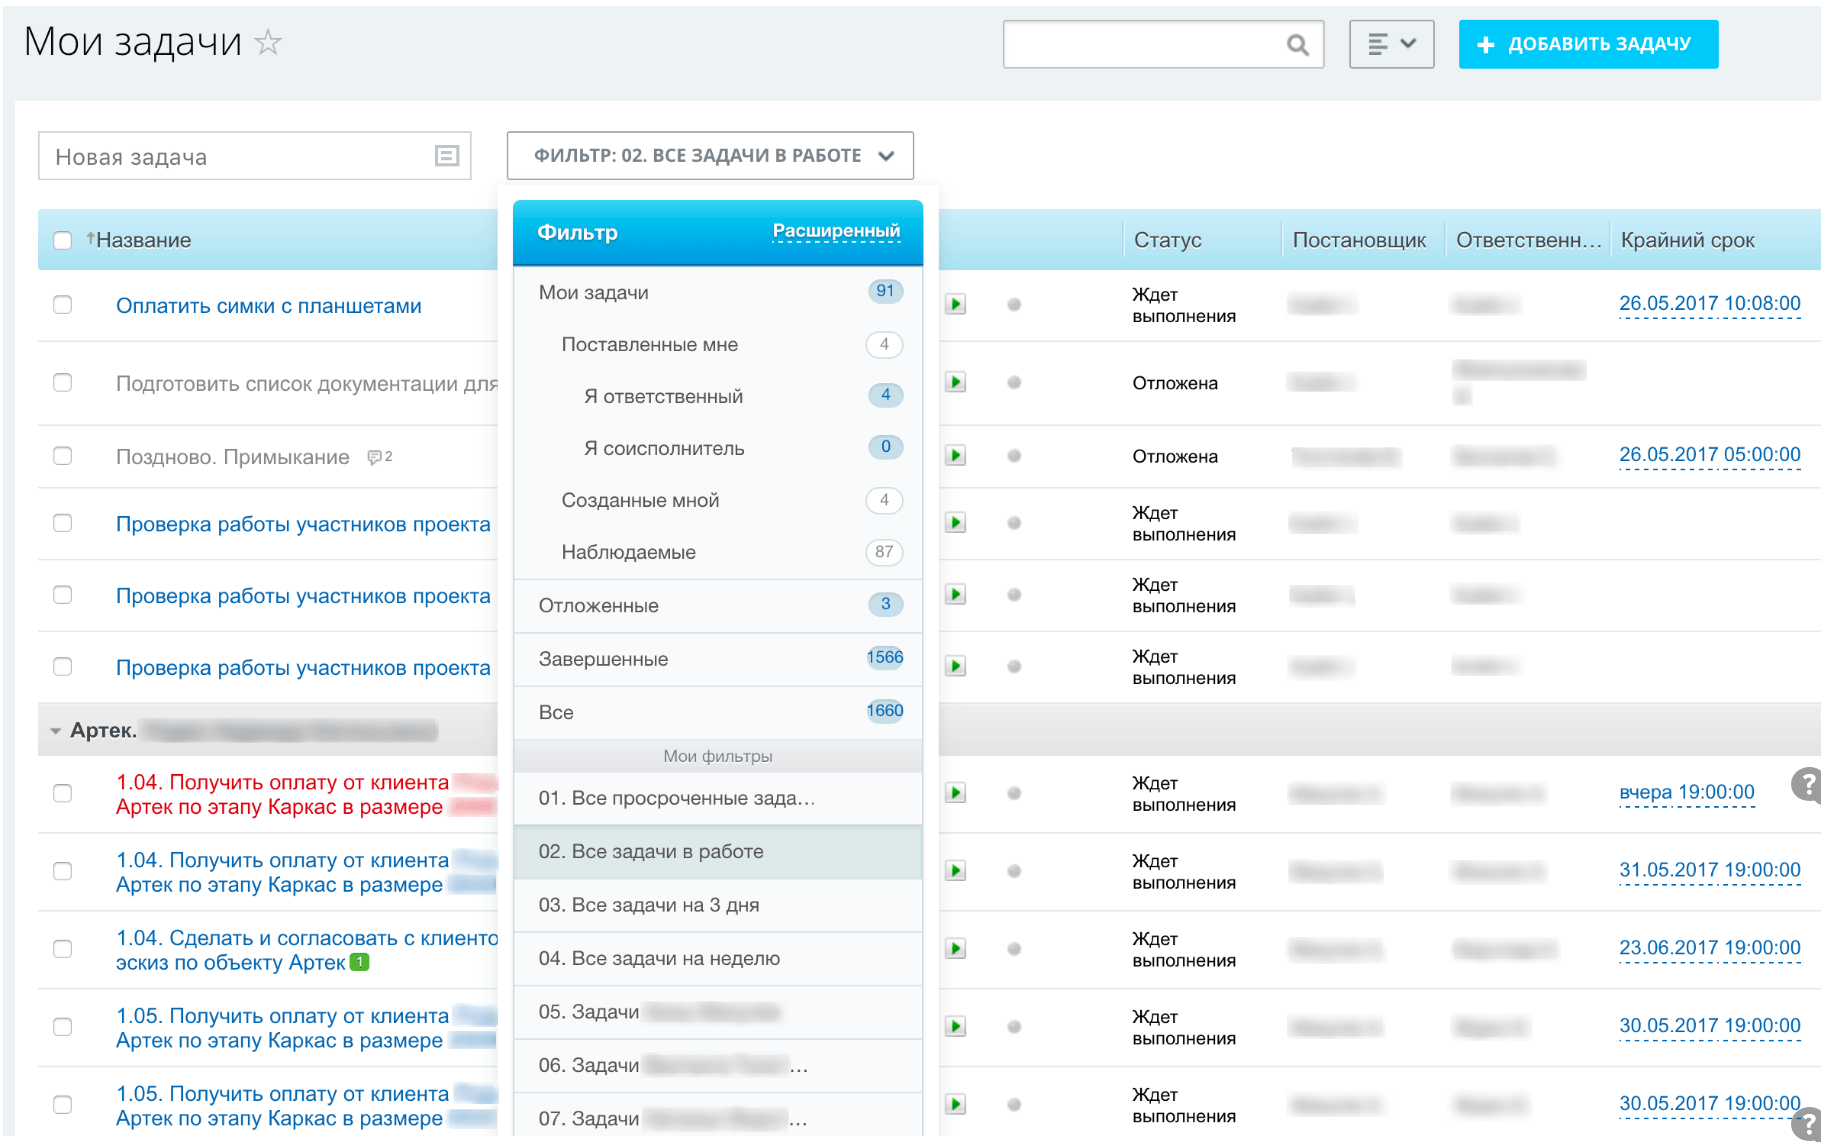Open the detailed form icon in Новая задача
1821x1142 pixels.
tap(446, 156)
